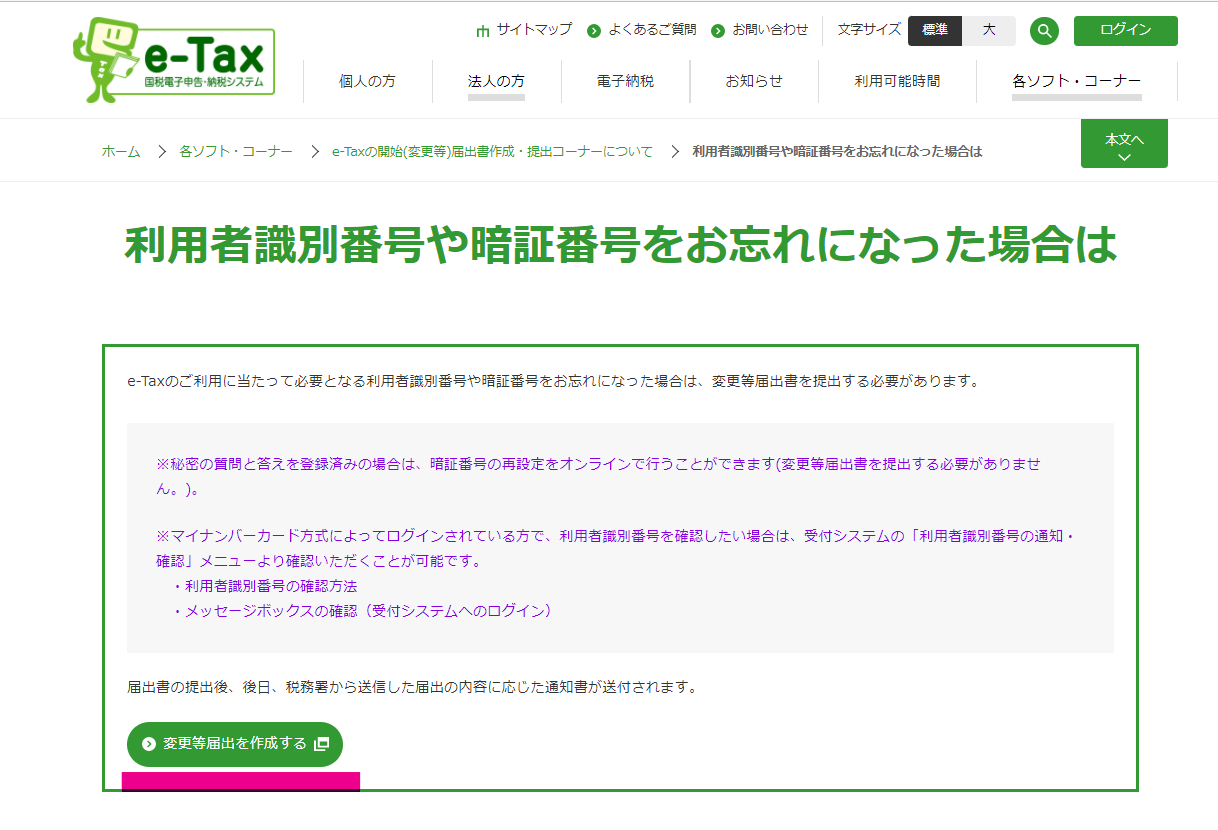Viewport: 1218px width, 830px height.
Task: Click the arrow icon beside よくあるご質問
Action: click(x=594, y=31)
